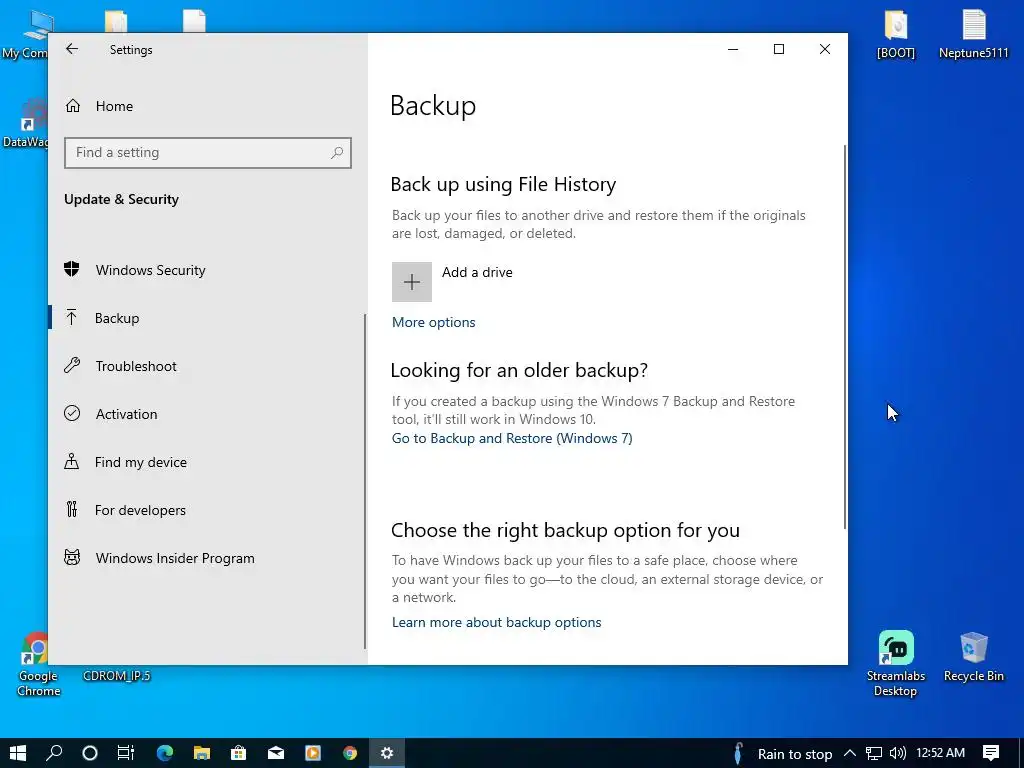The width and height of the screenshot is (1024, 768).
Task: Click the Find my device person icon
Action: [x=72, y=462]
